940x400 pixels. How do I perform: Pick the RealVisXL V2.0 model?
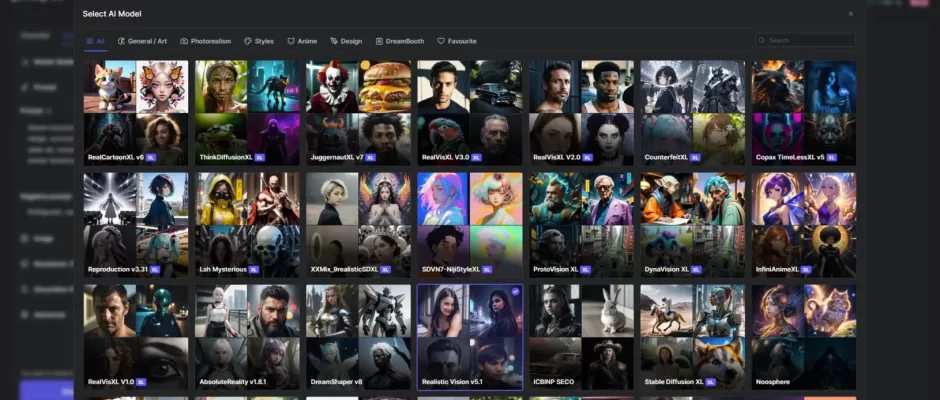(x=582, y=113)
